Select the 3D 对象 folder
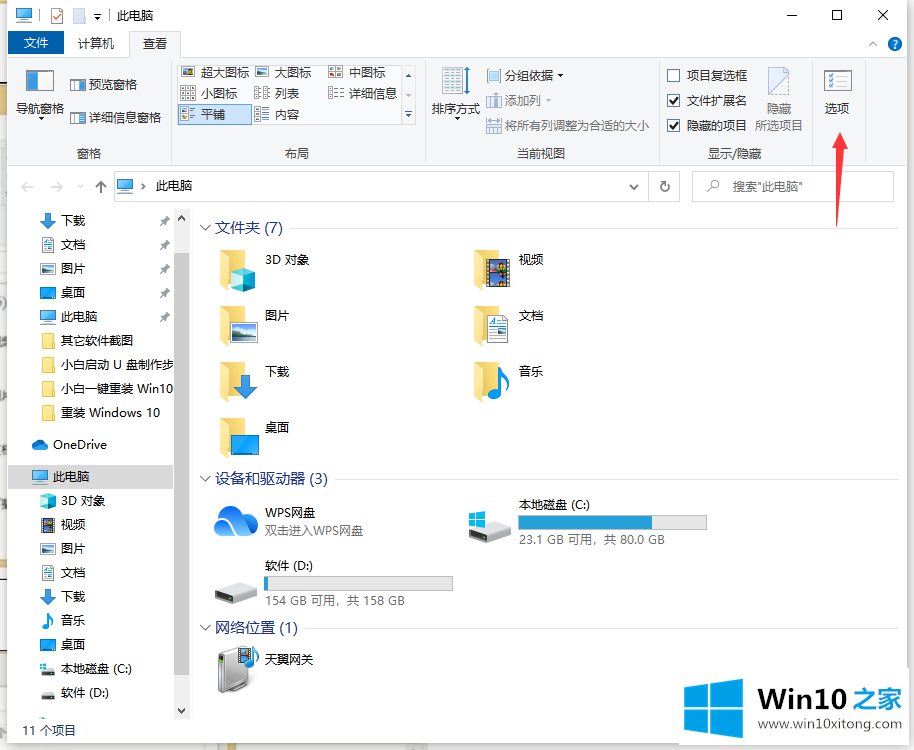Screen dimensions: 914x750 (x=265, y=269)
